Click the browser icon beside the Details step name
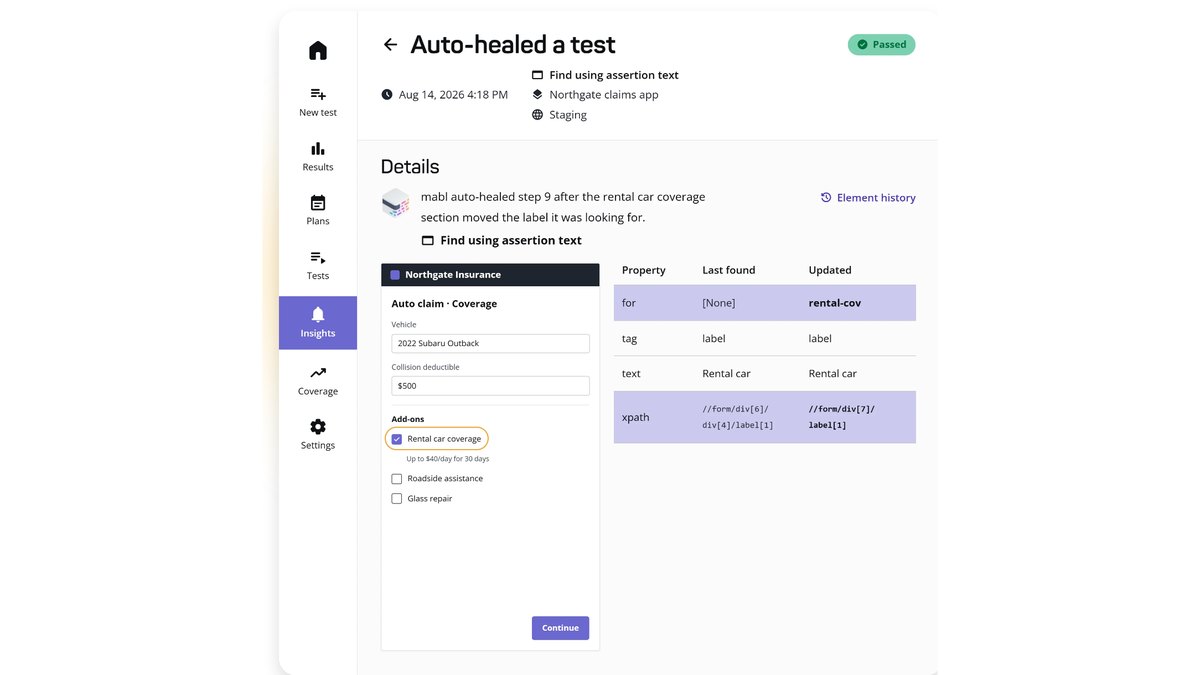1200x675 pixels. (x=428, y=241)
